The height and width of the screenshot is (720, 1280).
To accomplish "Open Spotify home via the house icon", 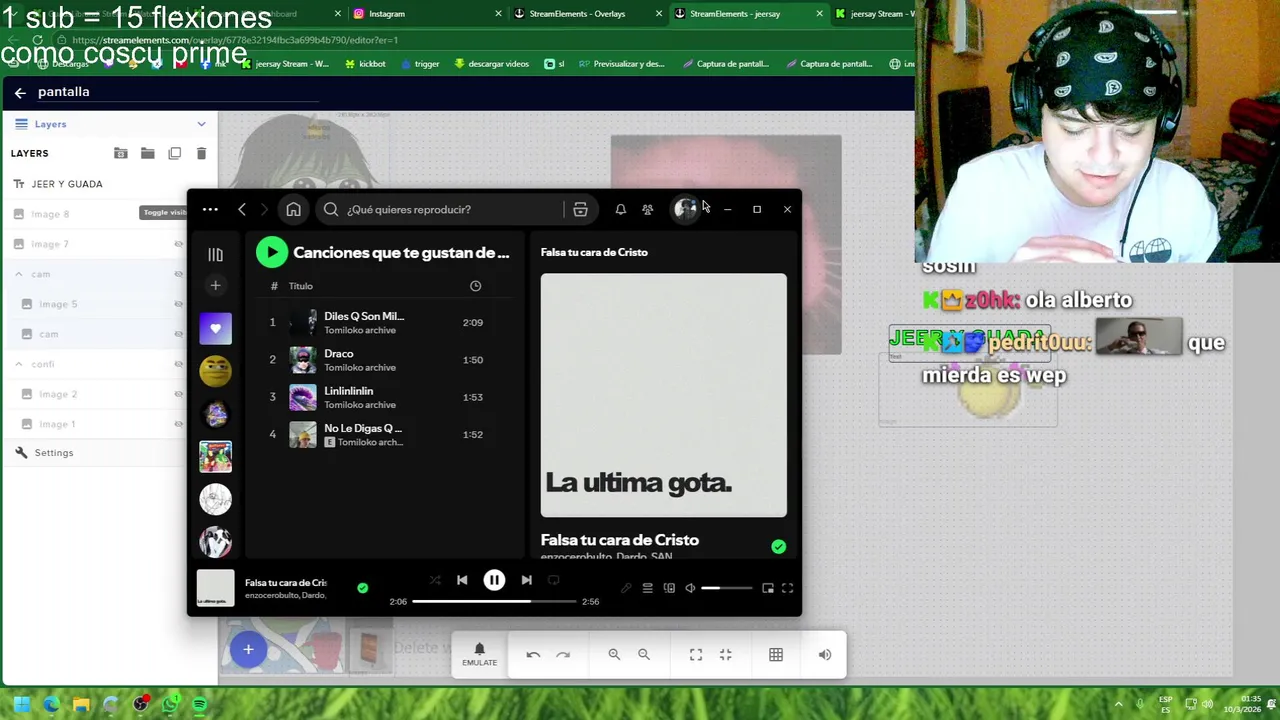I will coord(293,209).
